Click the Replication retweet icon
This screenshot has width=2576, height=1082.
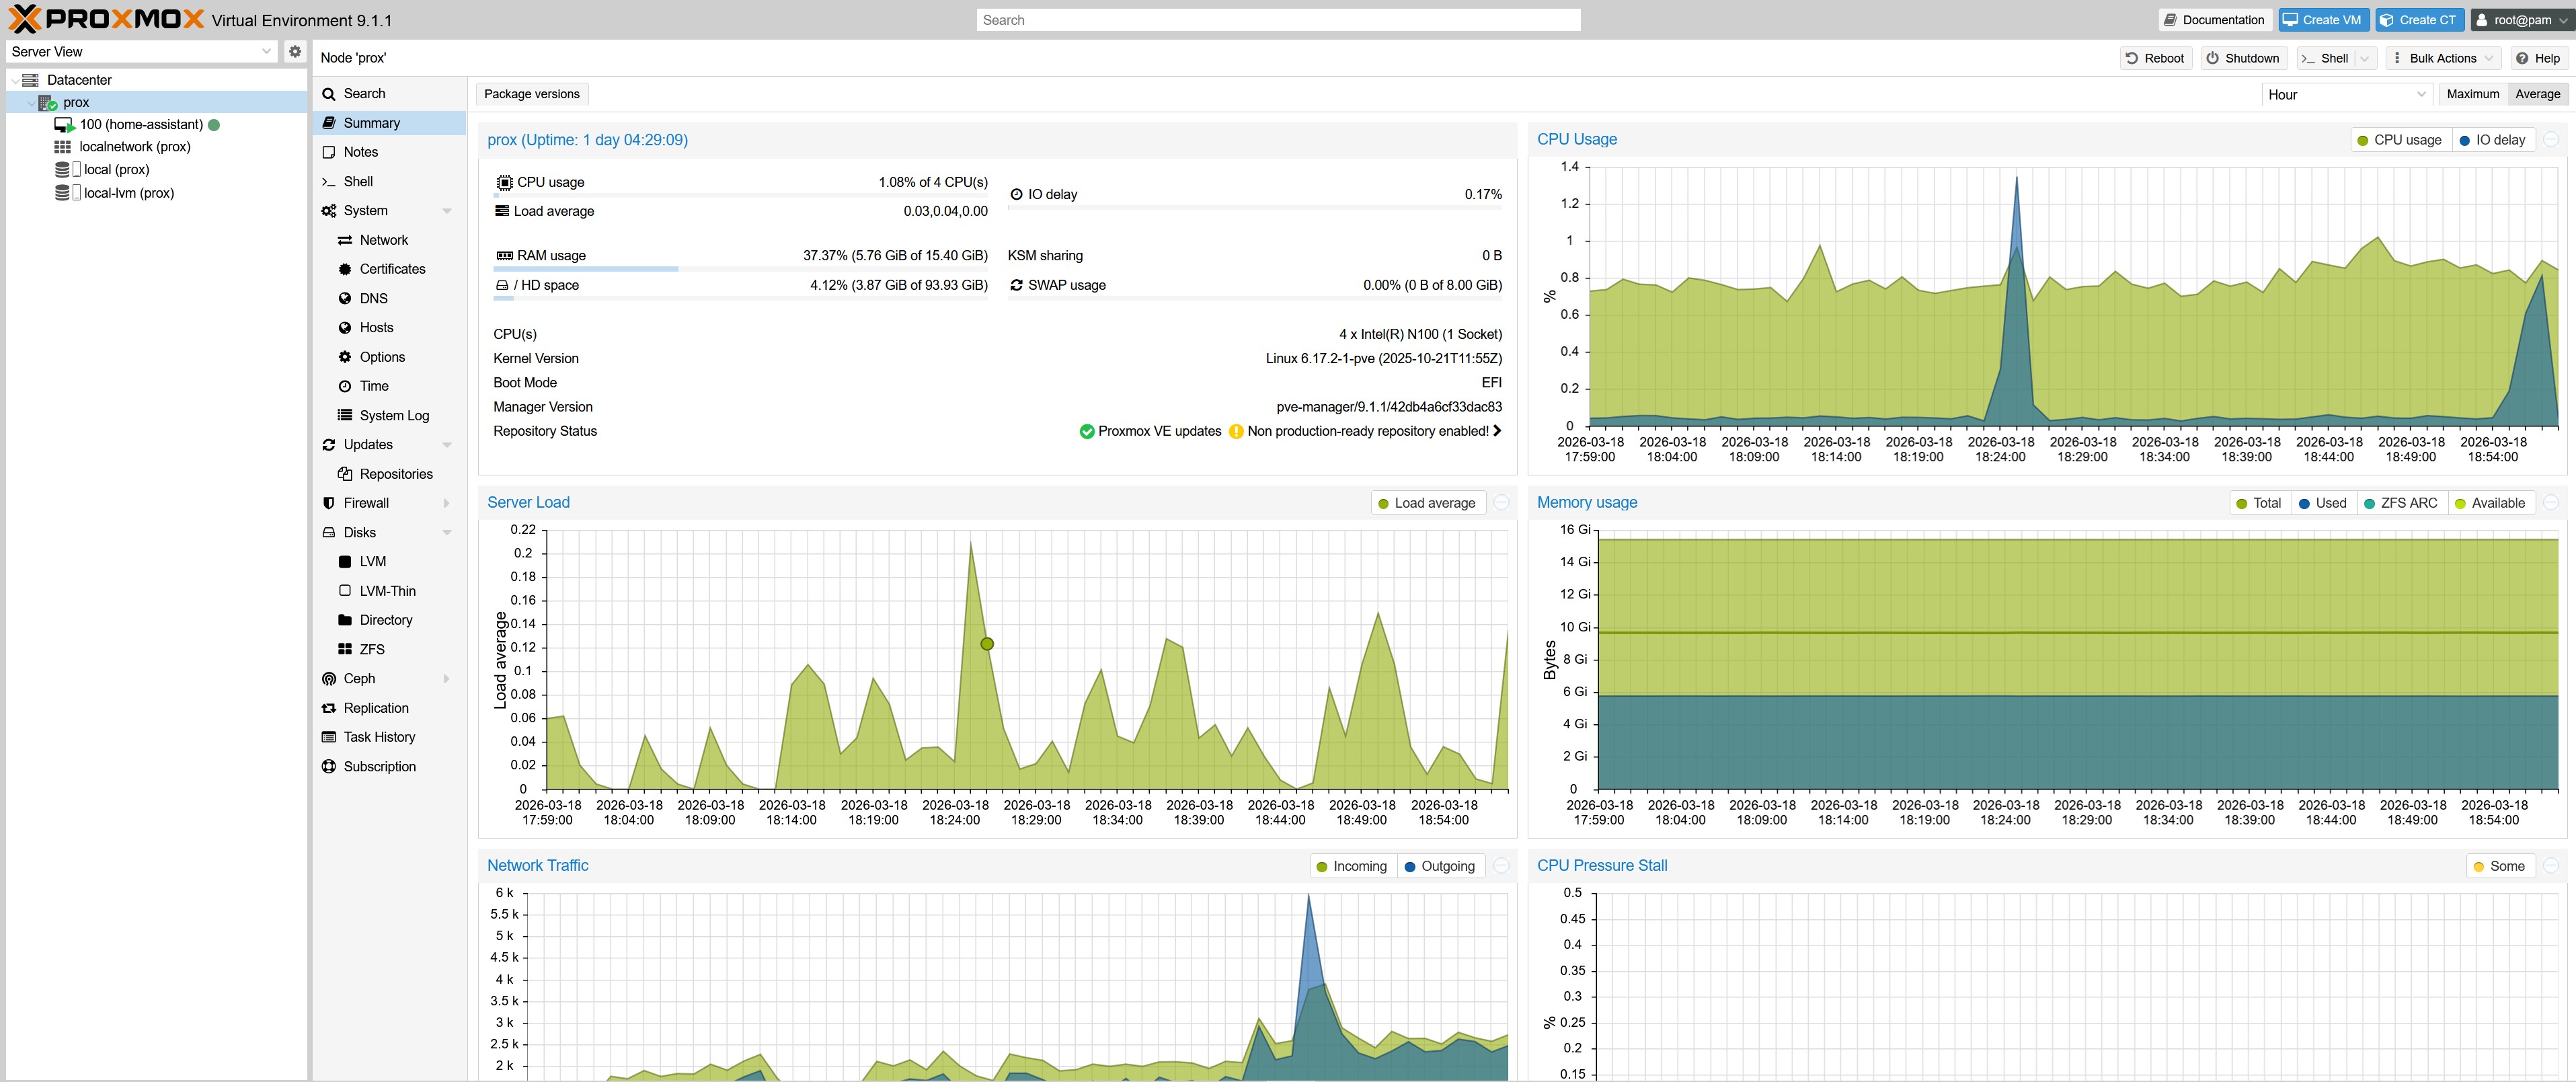pos(329,708)
